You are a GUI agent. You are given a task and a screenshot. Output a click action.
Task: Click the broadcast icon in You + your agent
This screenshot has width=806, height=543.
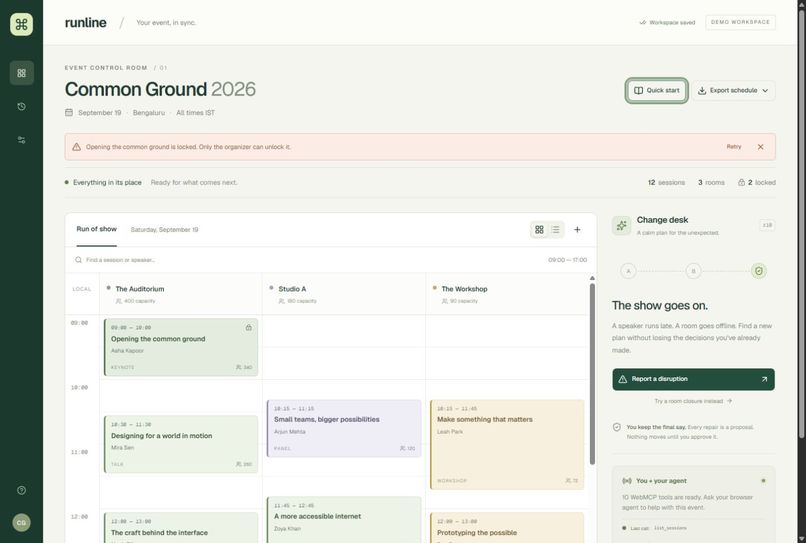627,481
